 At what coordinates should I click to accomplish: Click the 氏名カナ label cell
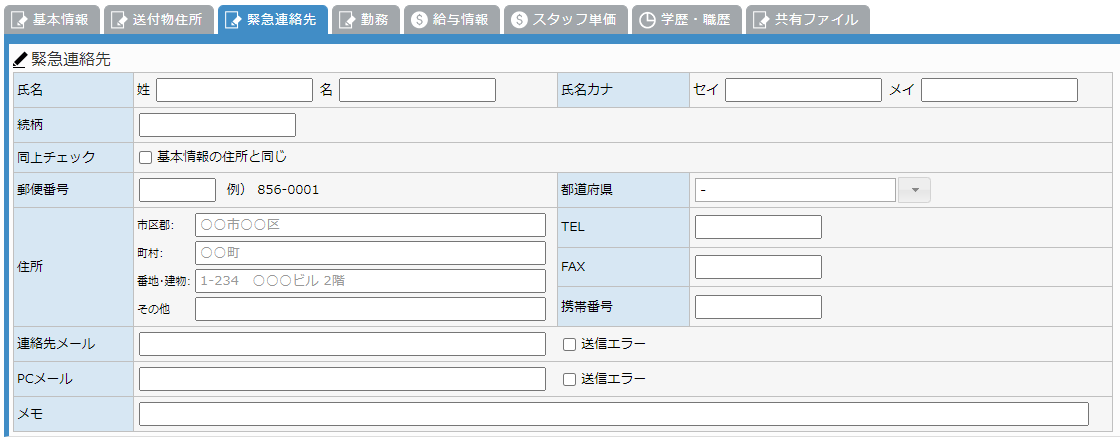coord(623,90)
